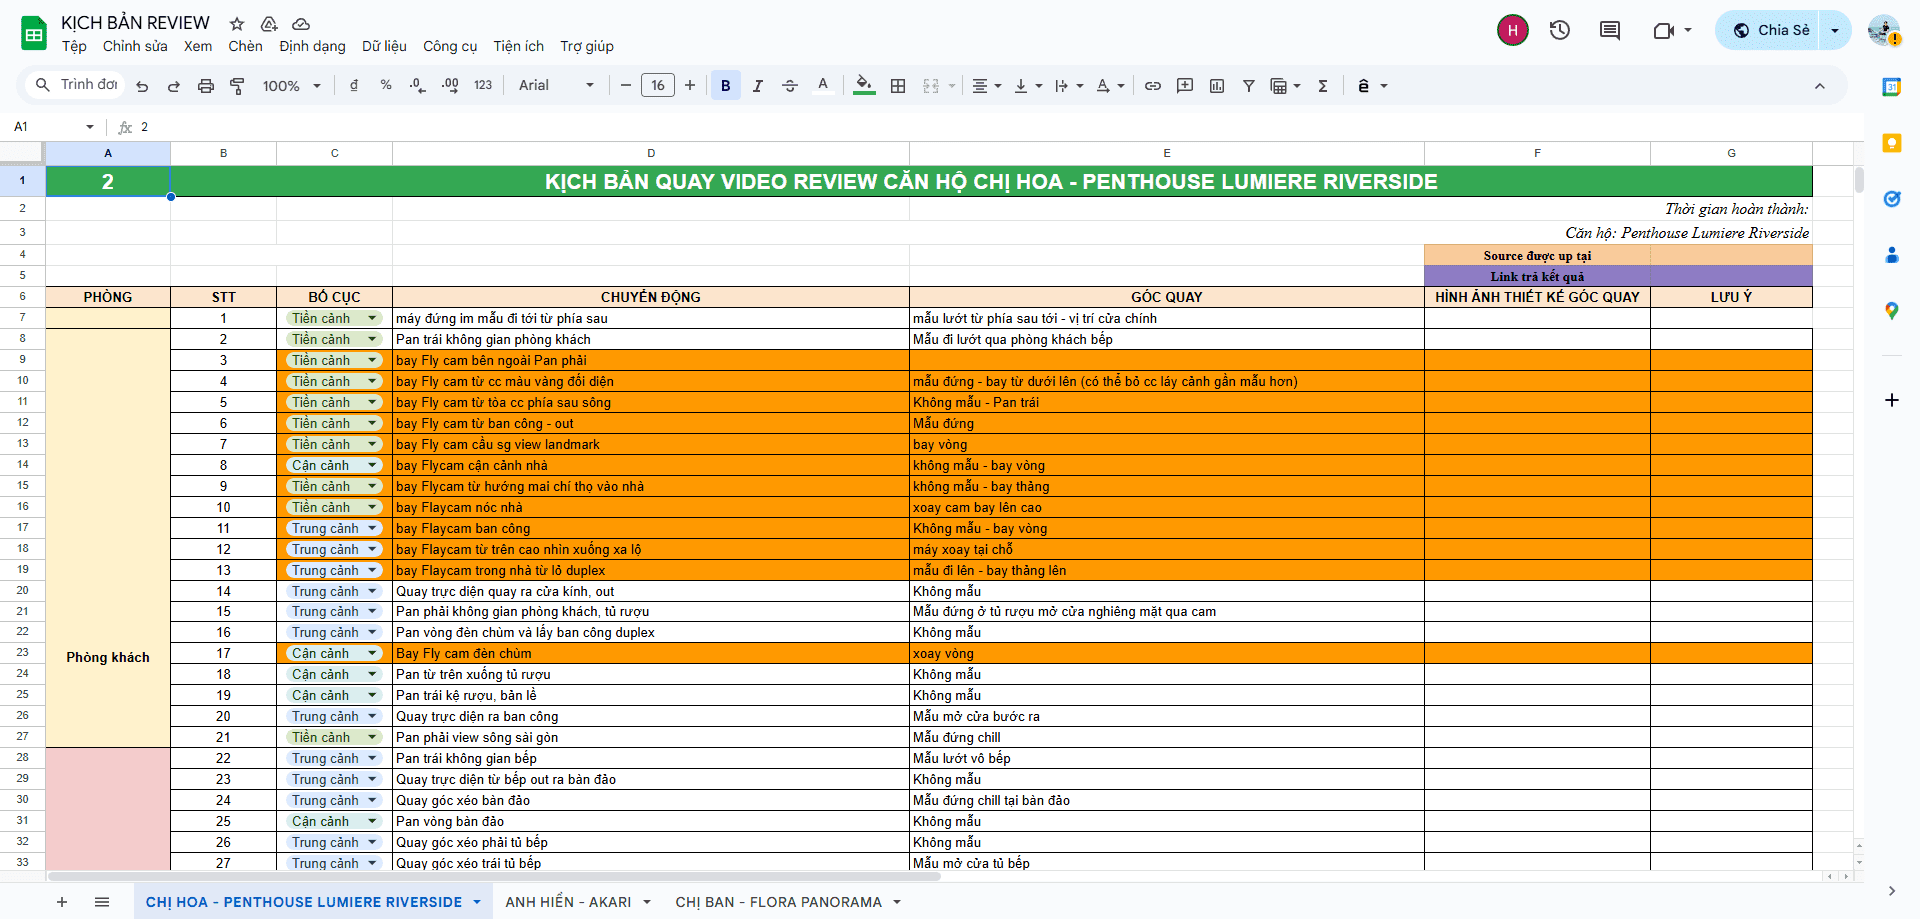Star this spreadsheet document
The image size is (1920, 919).
[x=237, y=23]
